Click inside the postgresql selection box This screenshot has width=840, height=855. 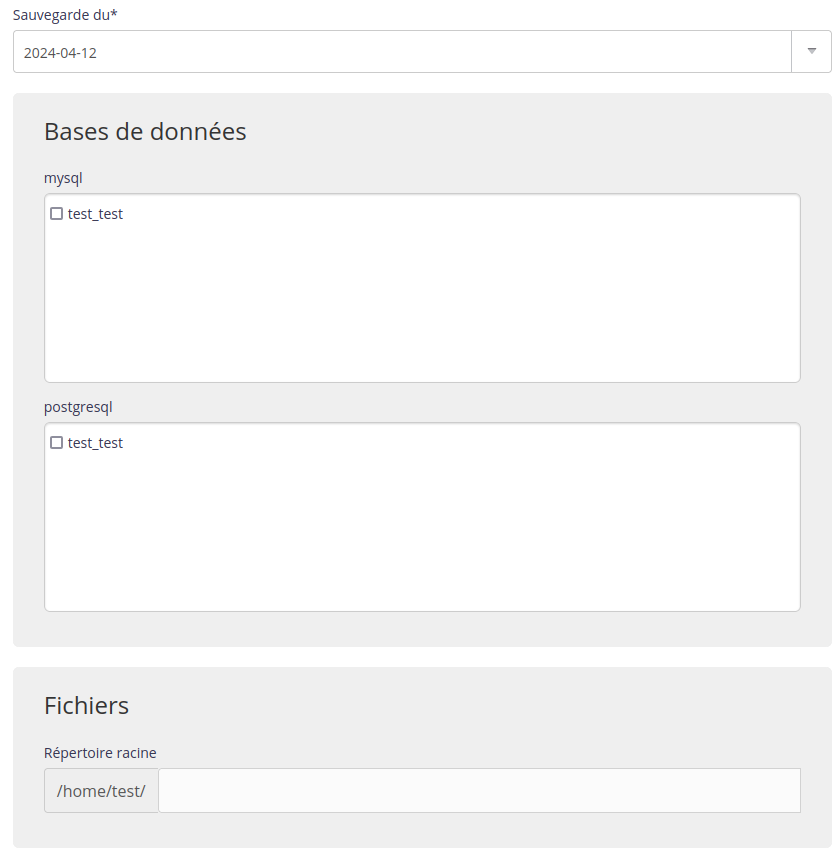(420, 530)
